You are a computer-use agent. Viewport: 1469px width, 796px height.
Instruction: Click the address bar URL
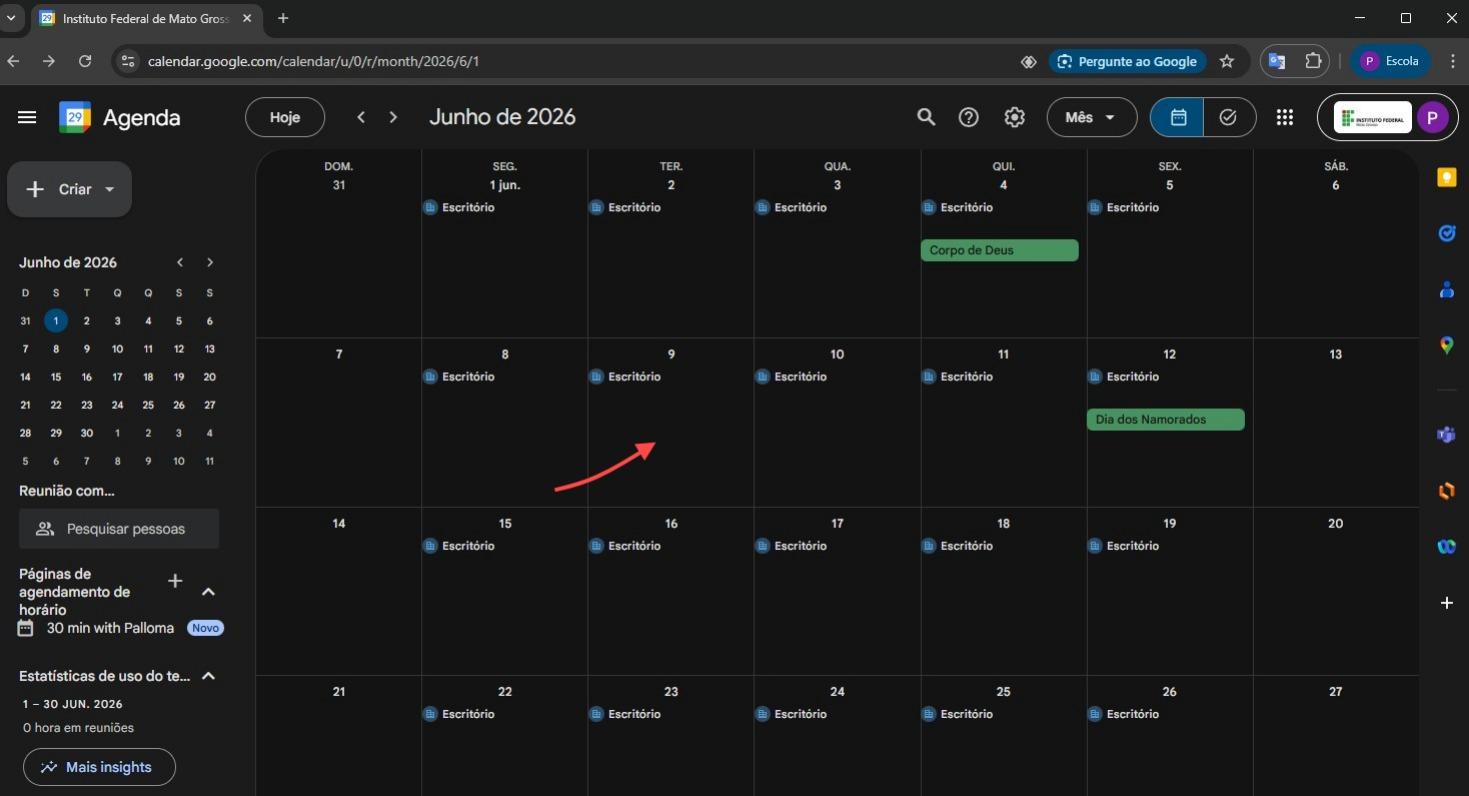point(314,61)
